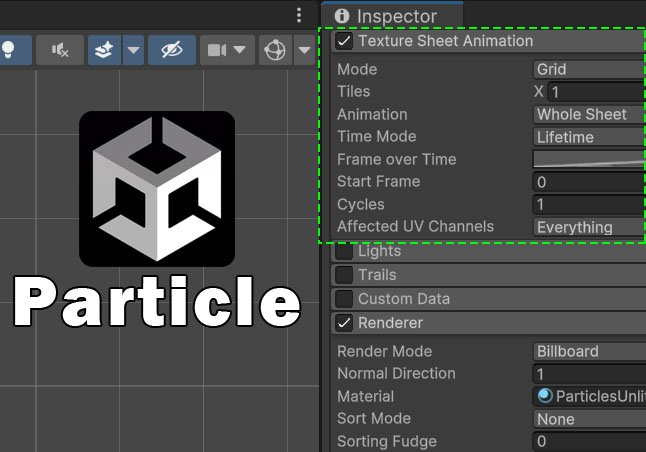Enable the Trails module checkbox

click(344, 275)
